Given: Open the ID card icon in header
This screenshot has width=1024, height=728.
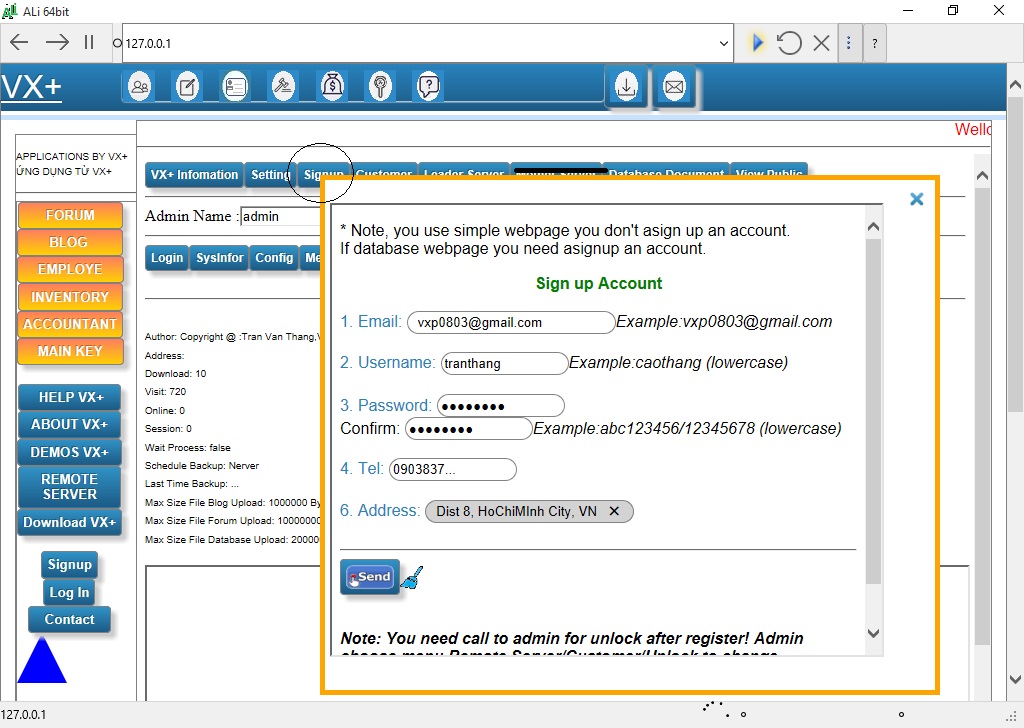Looking at the screenshot, I should (x=235, y=87).
